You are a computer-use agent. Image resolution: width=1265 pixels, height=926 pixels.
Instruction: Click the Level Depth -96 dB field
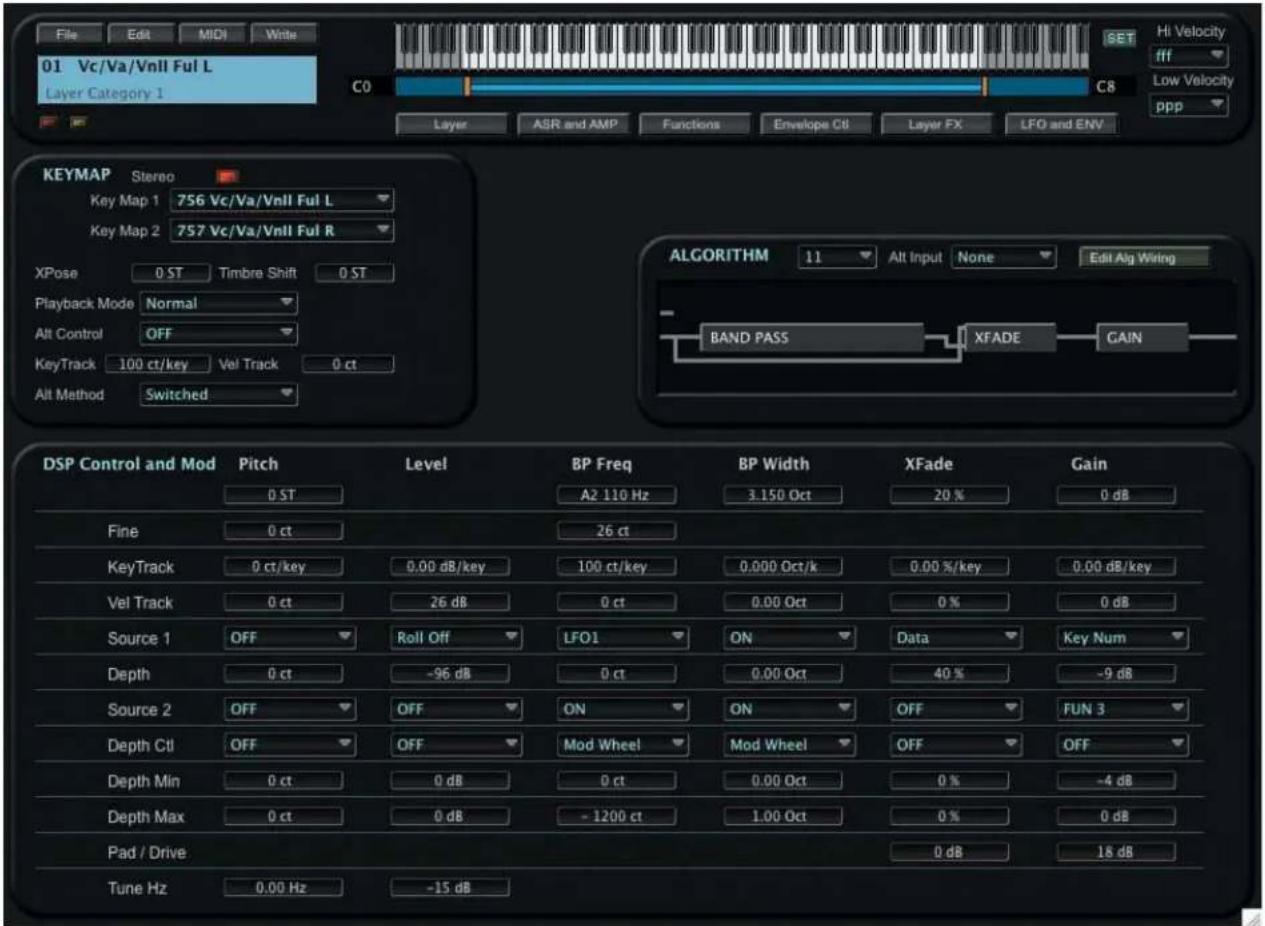pyautogui.click(x=450, y=675)
